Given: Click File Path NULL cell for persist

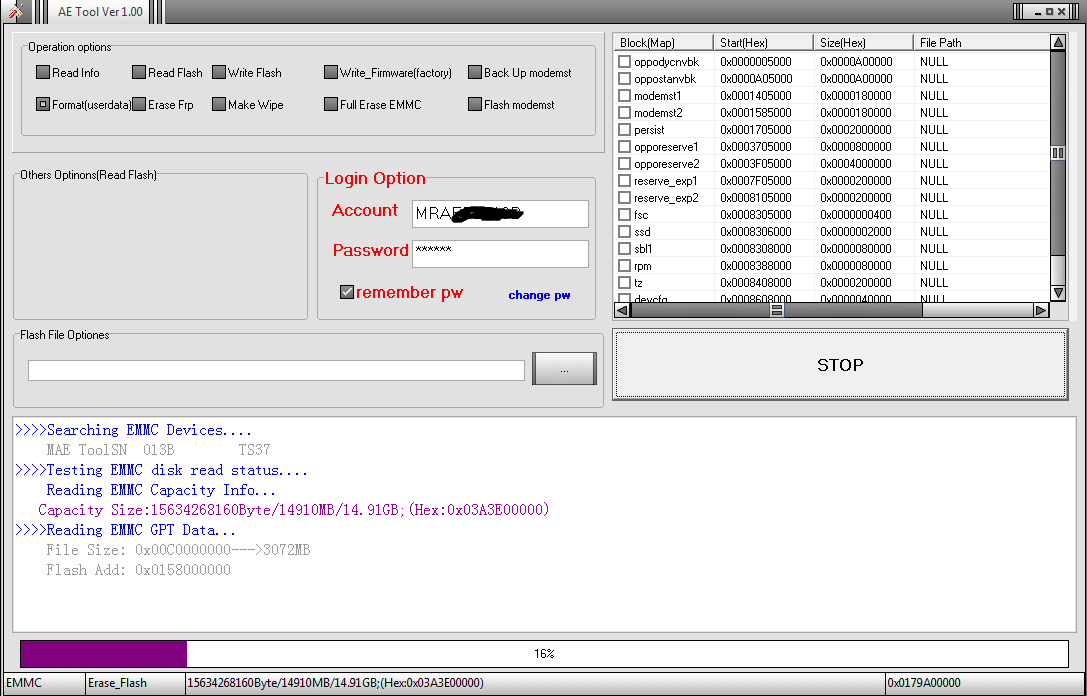Looking at the screenshot, I should coord(933,130).
